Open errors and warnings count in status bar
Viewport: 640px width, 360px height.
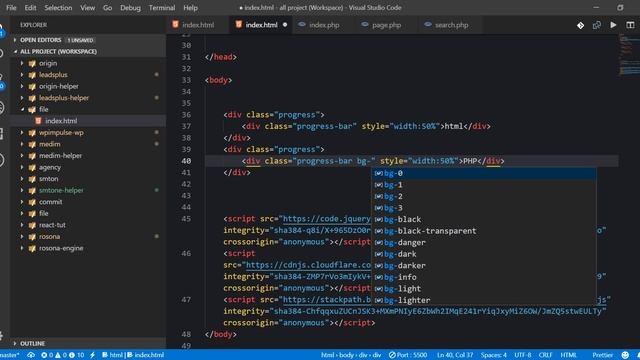pos(62,355)
